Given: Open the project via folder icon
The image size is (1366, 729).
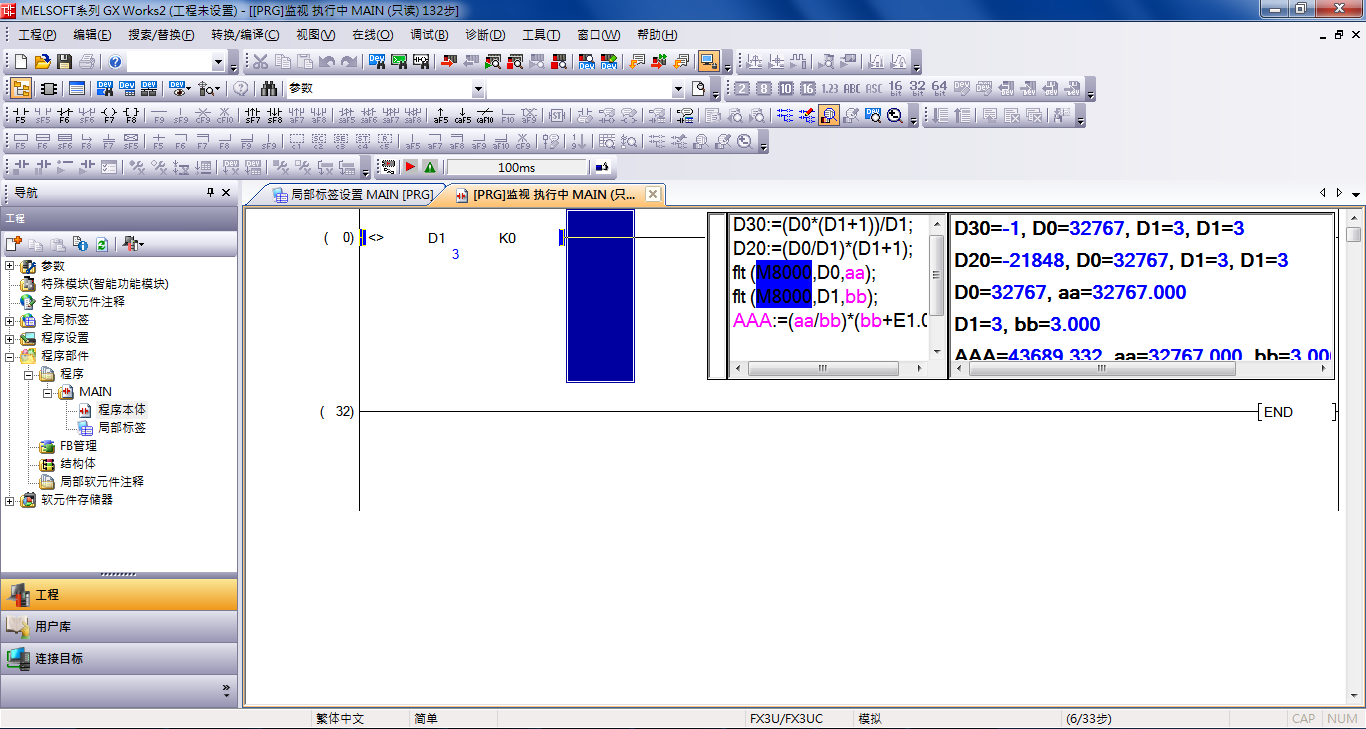Looking at the screenshot, I should pyautogui.click(x=42, y=62).
